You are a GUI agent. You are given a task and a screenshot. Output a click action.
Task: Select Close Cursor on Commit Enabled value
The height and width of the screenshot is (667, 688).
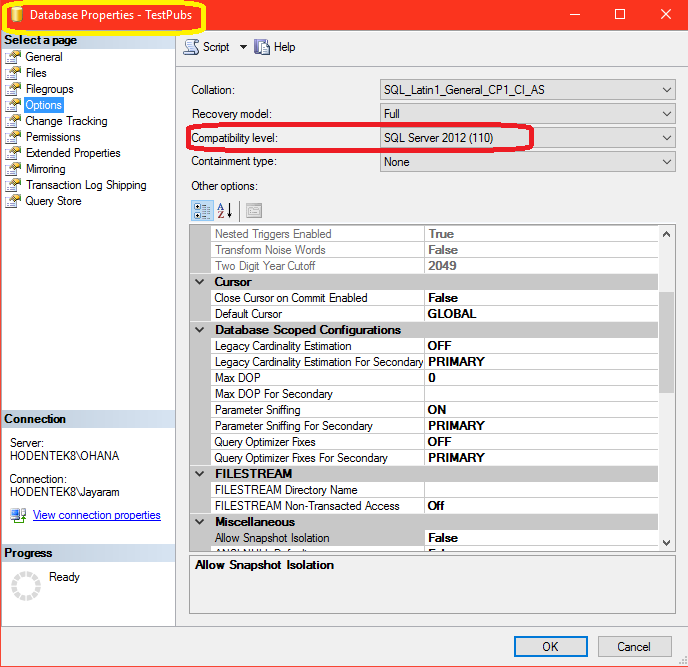(x=541, y=298)
